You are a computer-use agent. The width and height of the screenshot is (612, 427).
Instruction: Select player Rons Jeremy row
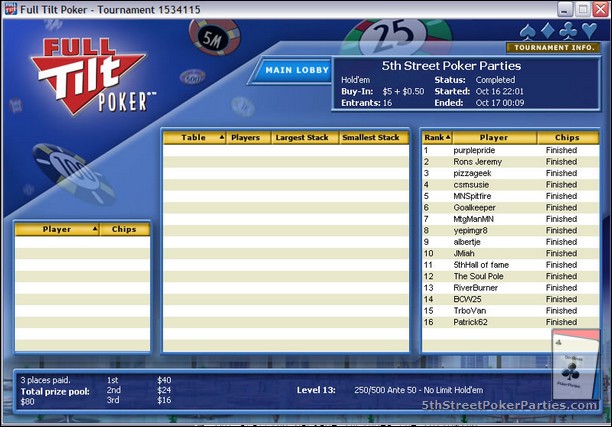[511, 162]
